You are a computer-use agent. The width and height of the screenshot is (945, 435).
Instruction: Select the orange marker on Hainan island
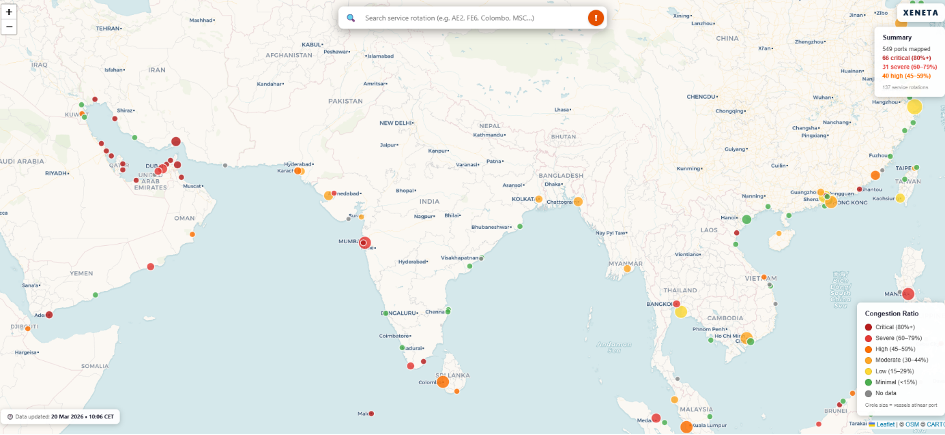tap(779, 233)
